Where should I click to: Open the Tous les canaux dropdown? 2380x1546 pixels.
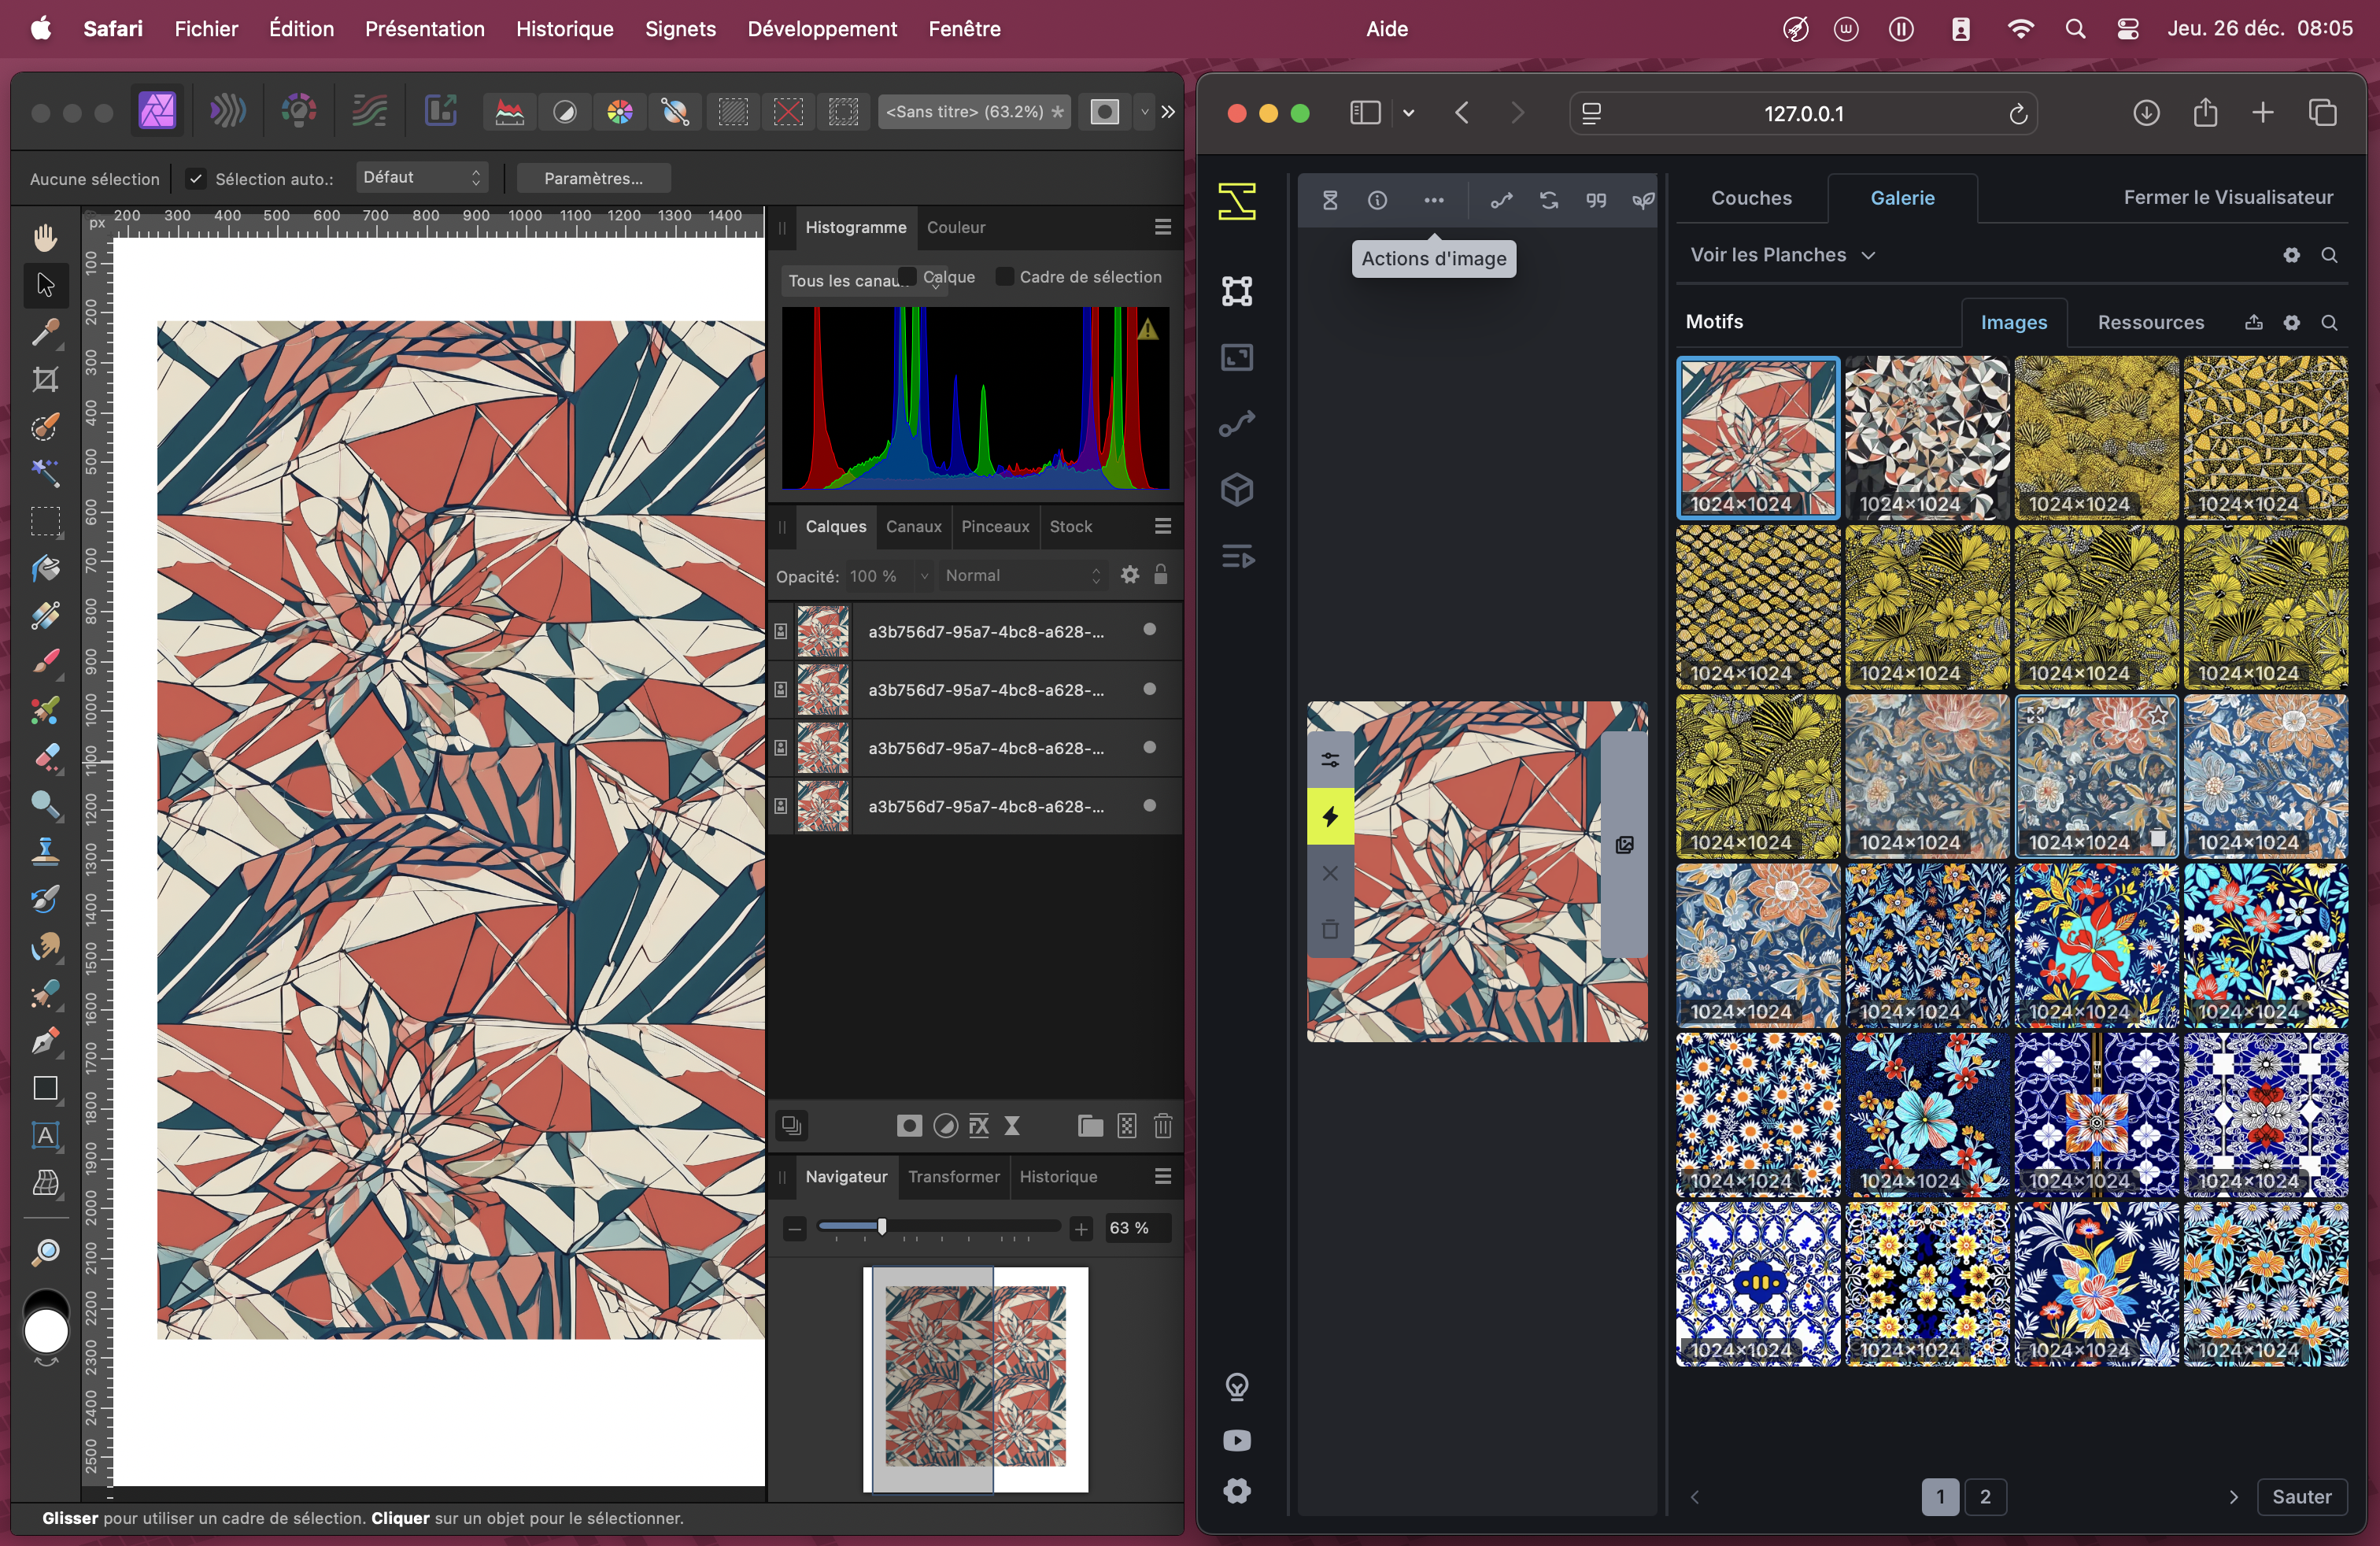click(863, 280)
